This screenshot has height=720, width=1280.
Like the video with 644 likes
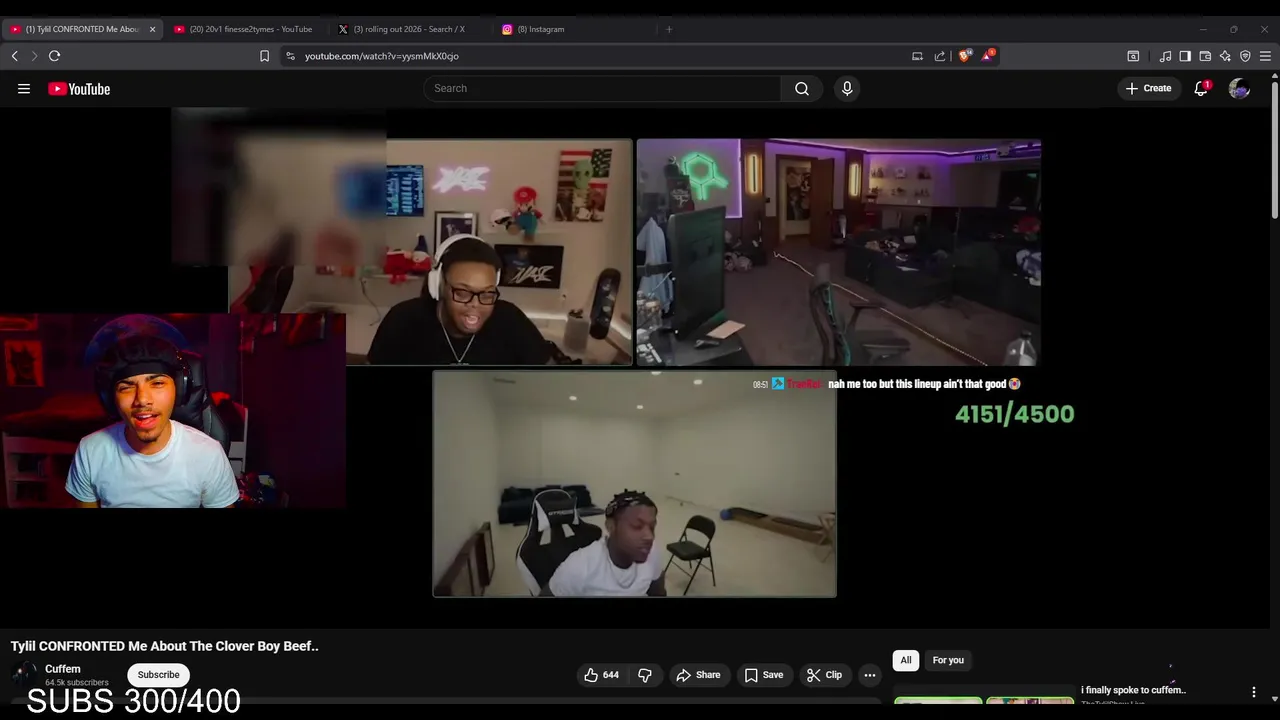(601, 675)
